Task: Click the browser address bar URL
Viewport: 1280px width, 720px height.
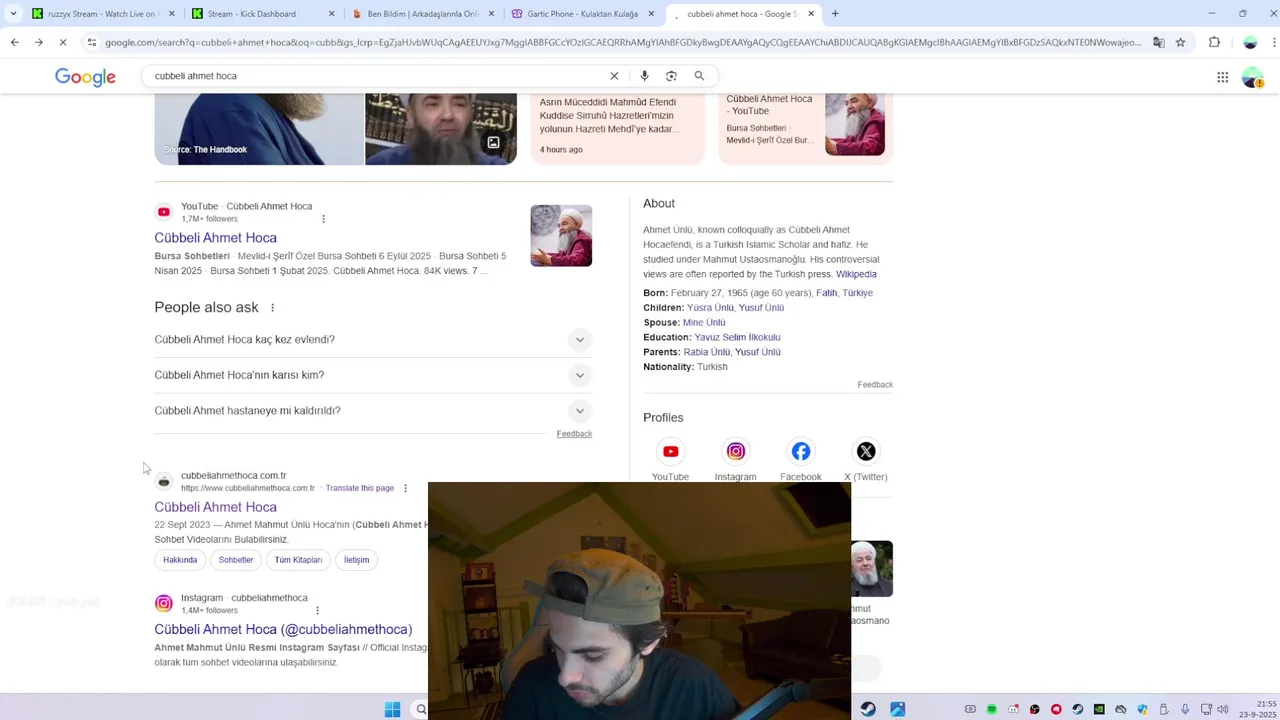Action: point(622,42)
